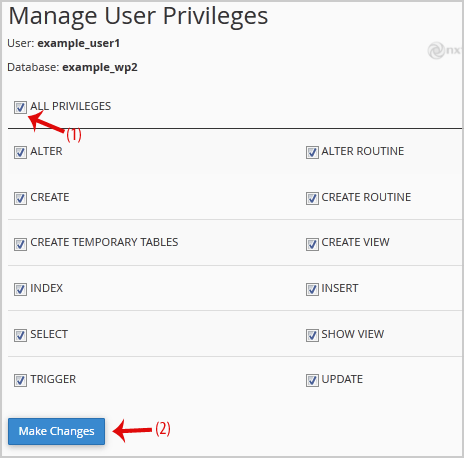Toggle the INSERT privilege checkbox
This screenshot has height=458, width=464.
tap(312, 289)
